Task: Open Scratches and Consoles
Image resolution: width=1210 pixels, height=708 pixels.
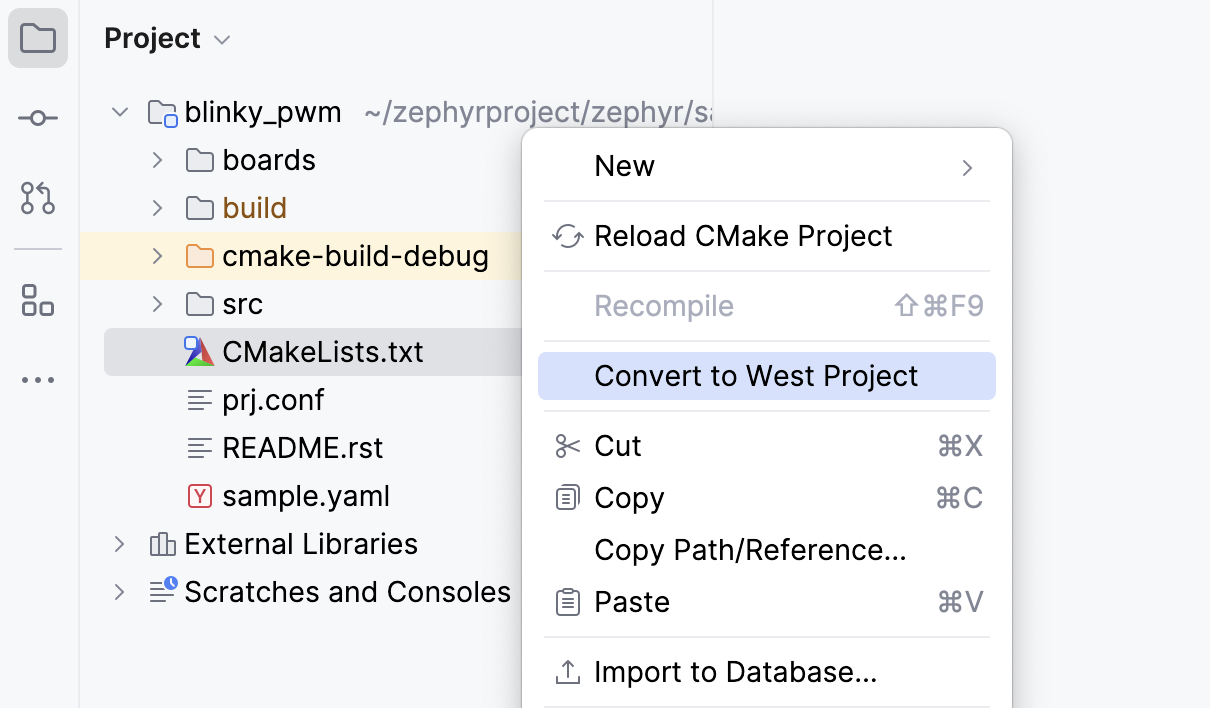Action: point(347,591)
